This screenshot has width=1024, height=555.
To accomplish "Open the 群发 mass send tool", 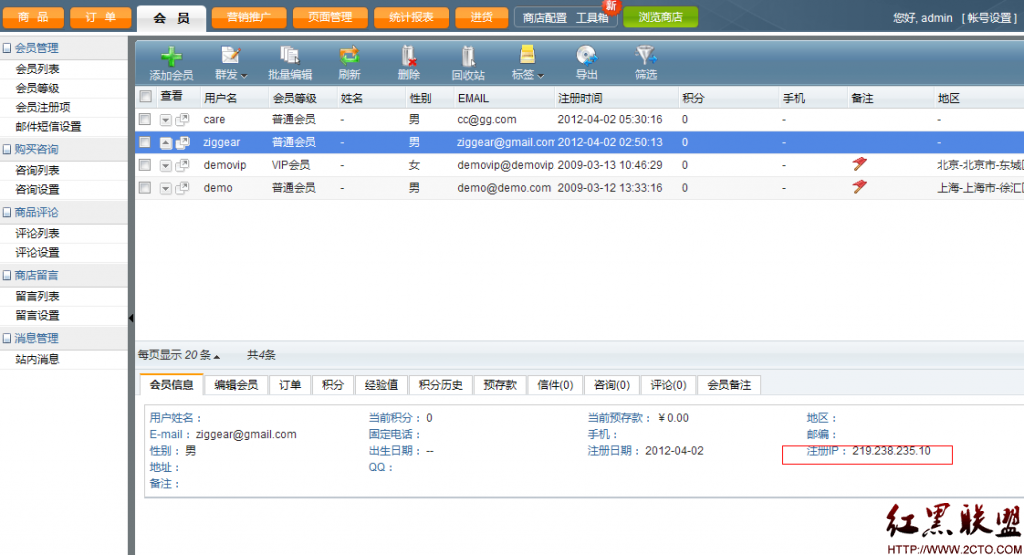I will coord(231,63).
